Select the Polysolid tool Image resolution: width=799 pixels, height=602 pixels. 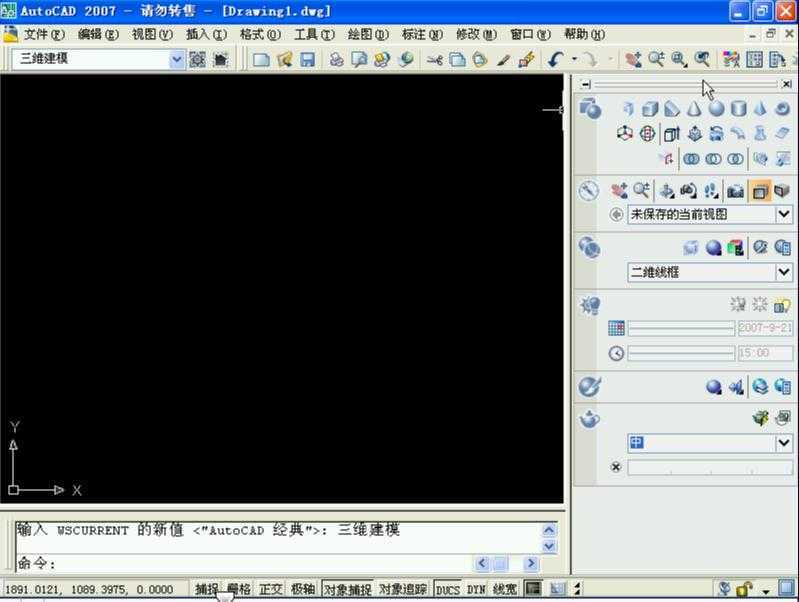[628, 109]
